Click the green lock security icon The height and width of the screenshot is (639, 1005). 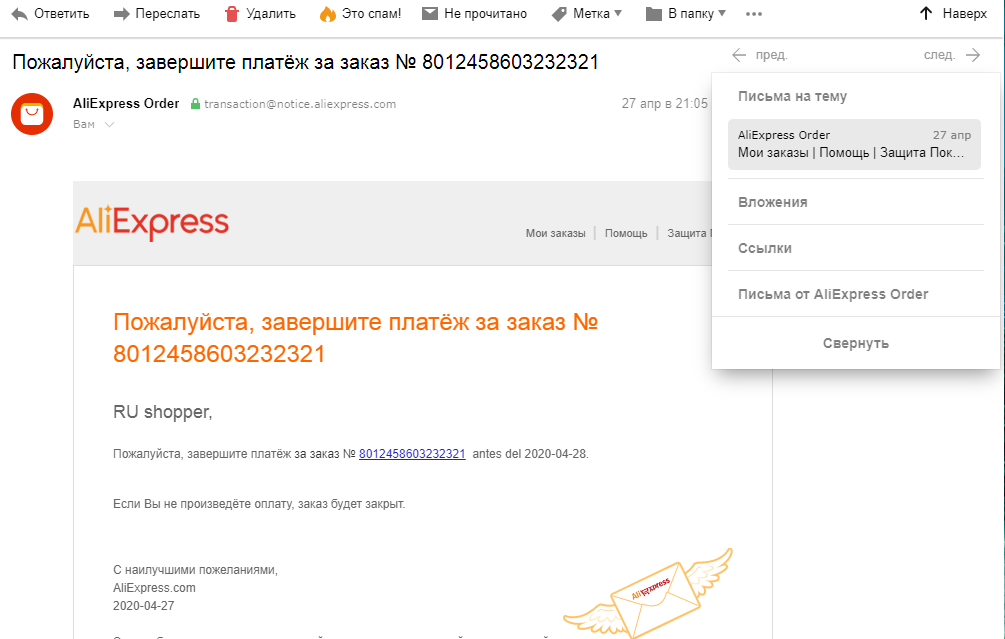point(195,104)
